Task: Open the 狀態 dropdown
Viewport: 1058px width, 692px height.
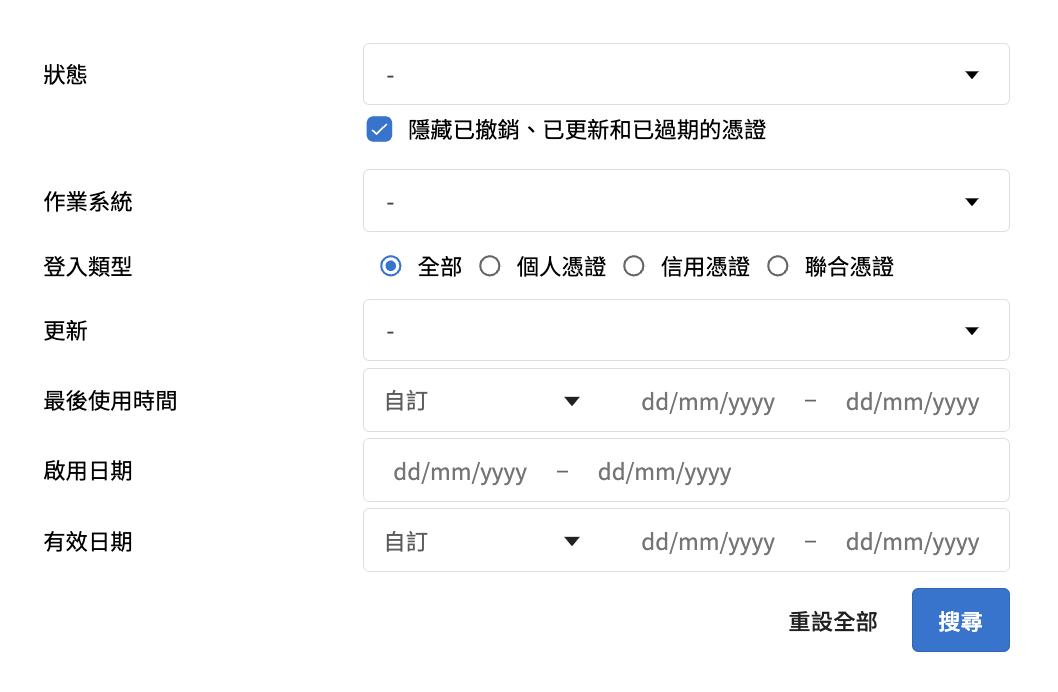Action: 685,75
